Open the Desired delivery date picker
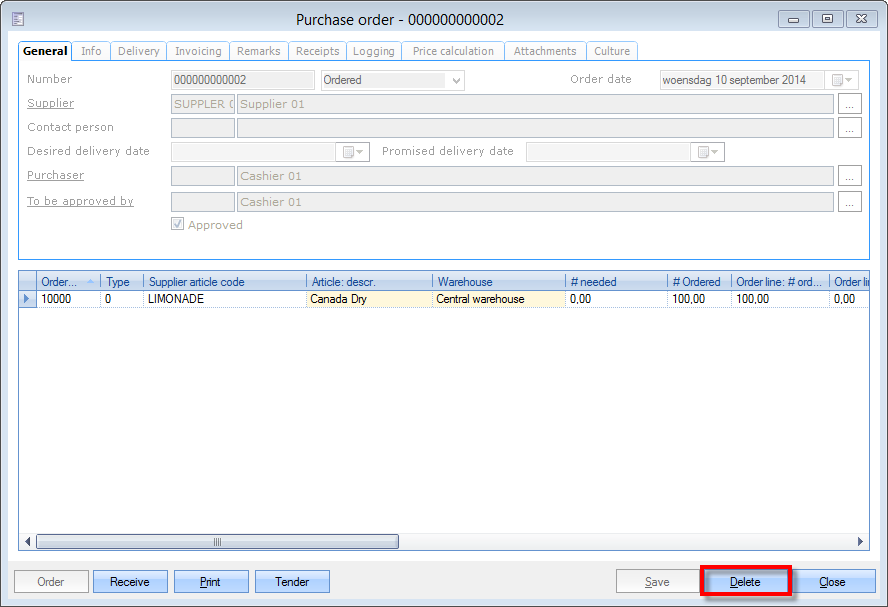This screenshot has width=888, height=607. coord(354,152)
